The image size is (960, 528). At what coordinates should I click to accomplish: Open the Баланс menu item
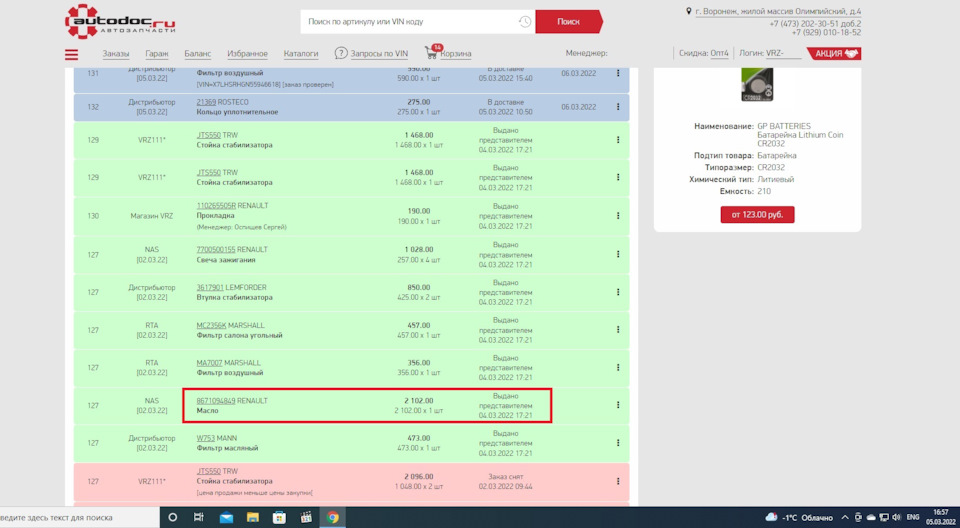click(198, 53)
